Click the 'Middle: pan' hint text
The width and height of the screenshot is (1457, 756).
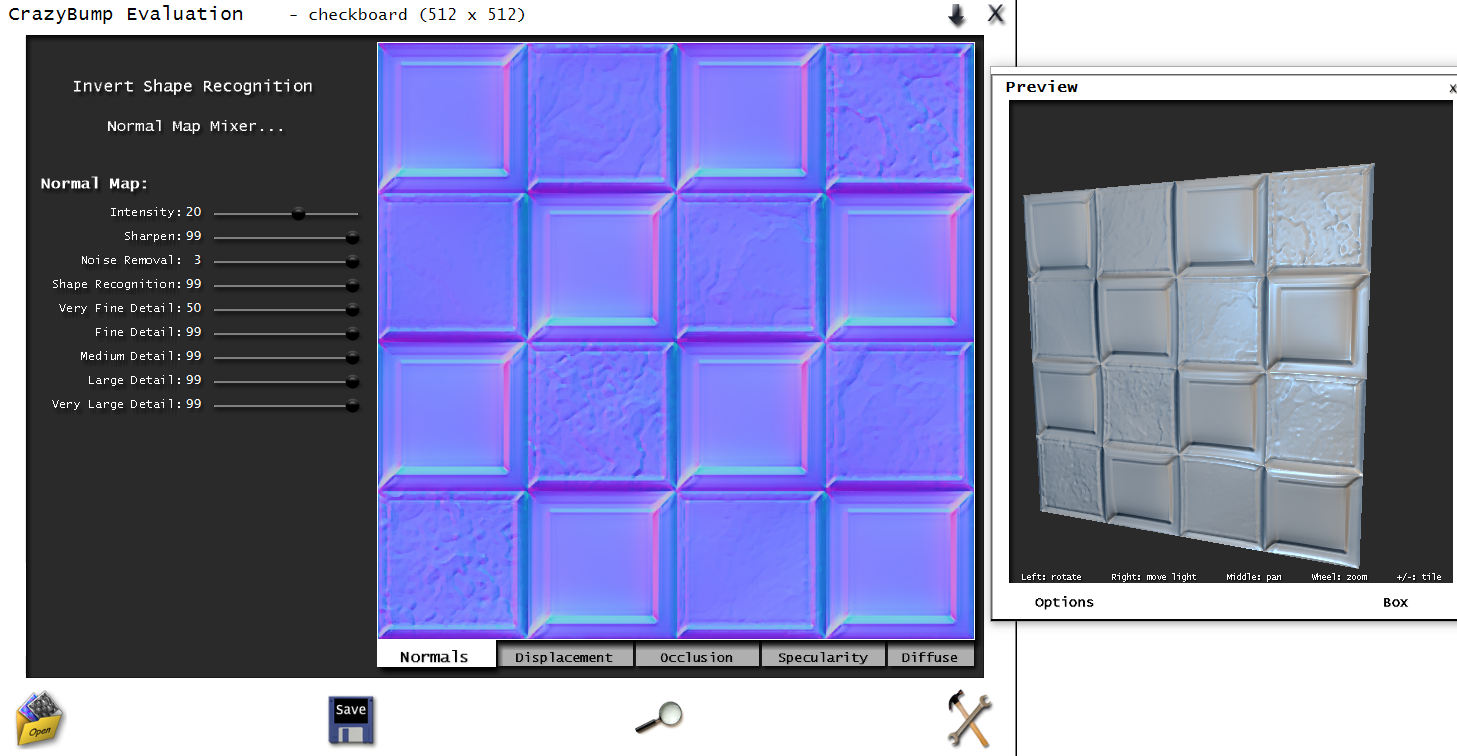(x=1254, y=577)
